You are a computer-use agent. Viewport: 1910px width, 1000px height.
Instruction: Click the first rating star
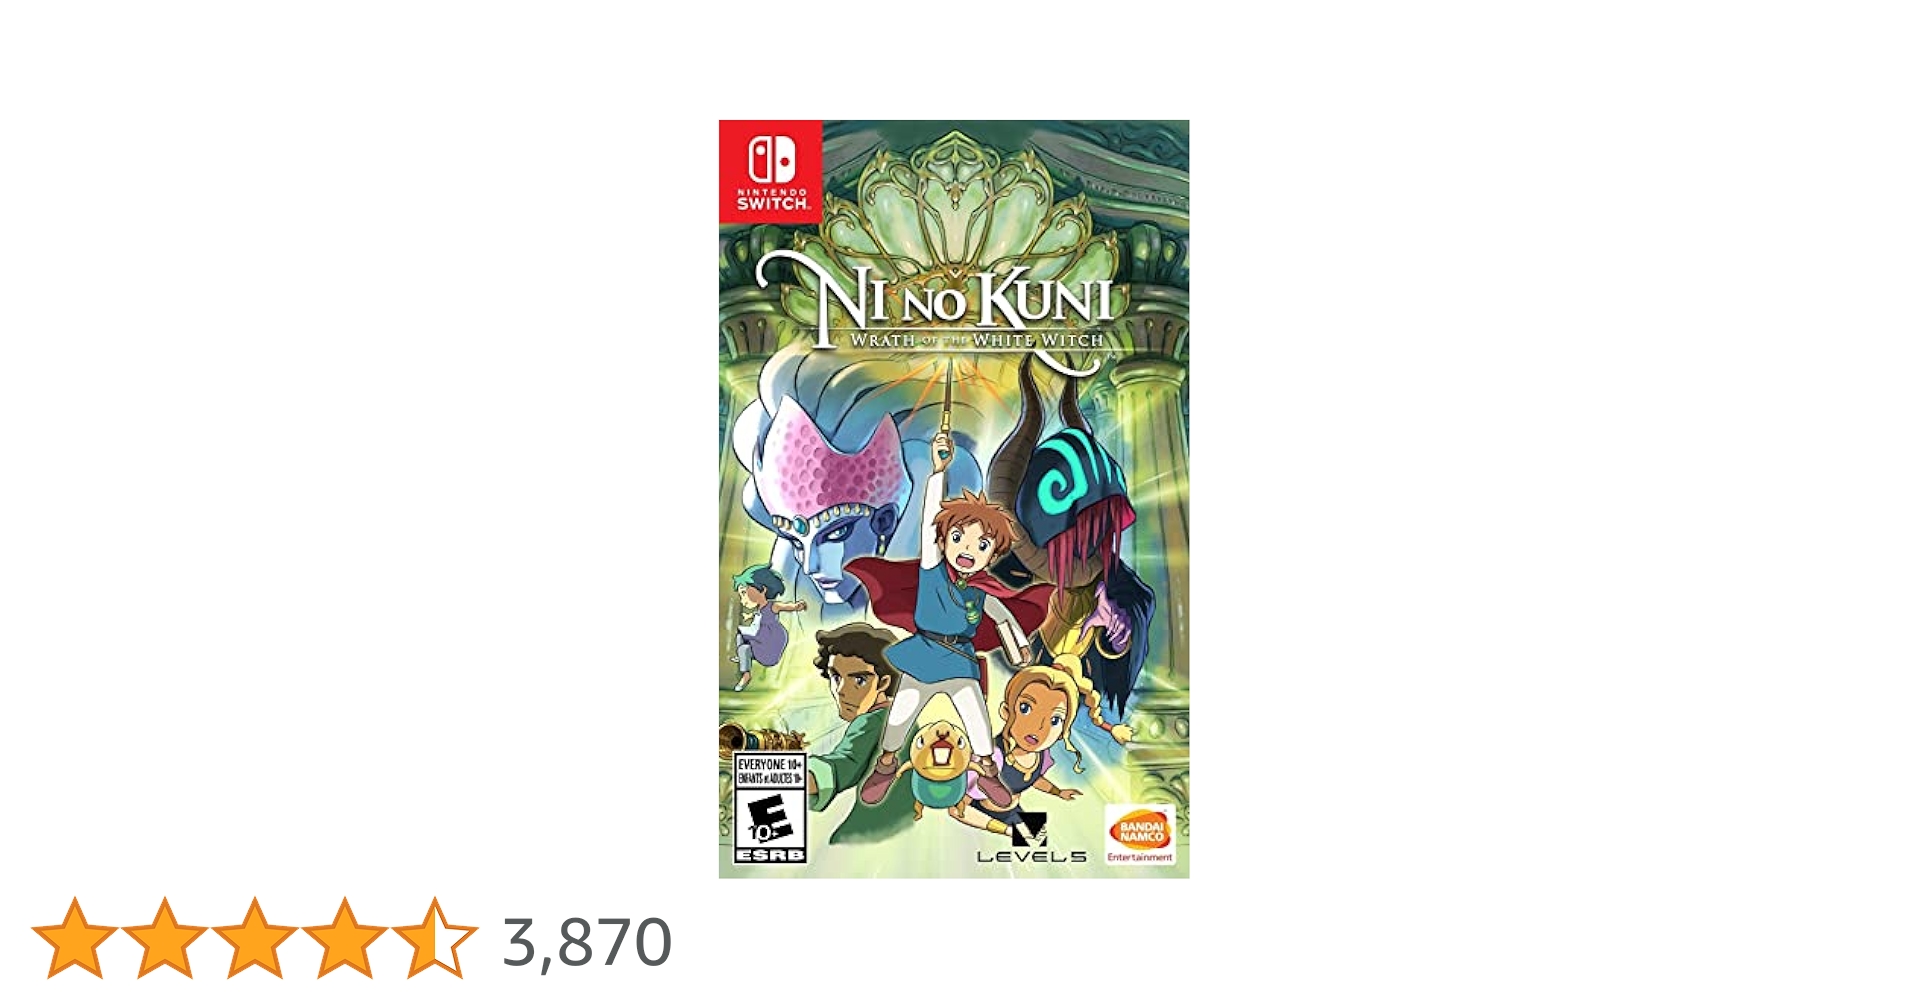pos(74,937)
